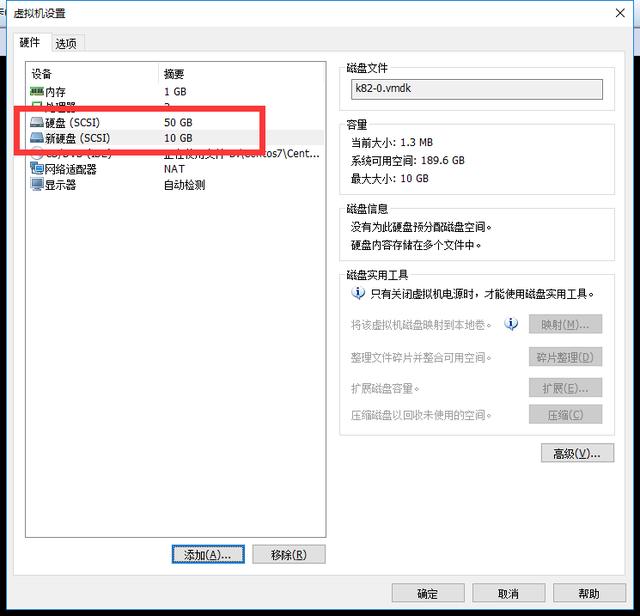Click the 碎片整理(D) defragment button
This screenshot has width=640, height=616.
click(565, 357)
